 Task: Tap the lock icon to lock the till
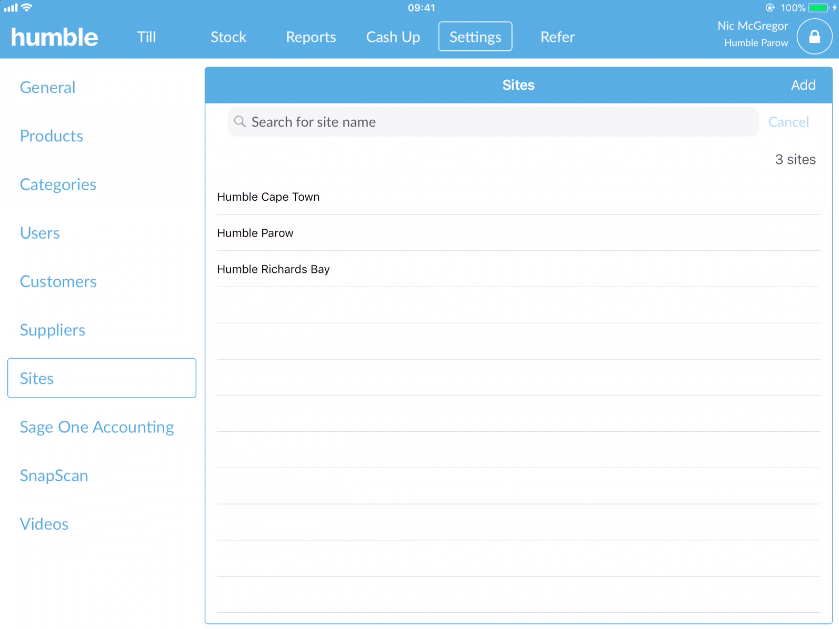(x=814, y=37)
